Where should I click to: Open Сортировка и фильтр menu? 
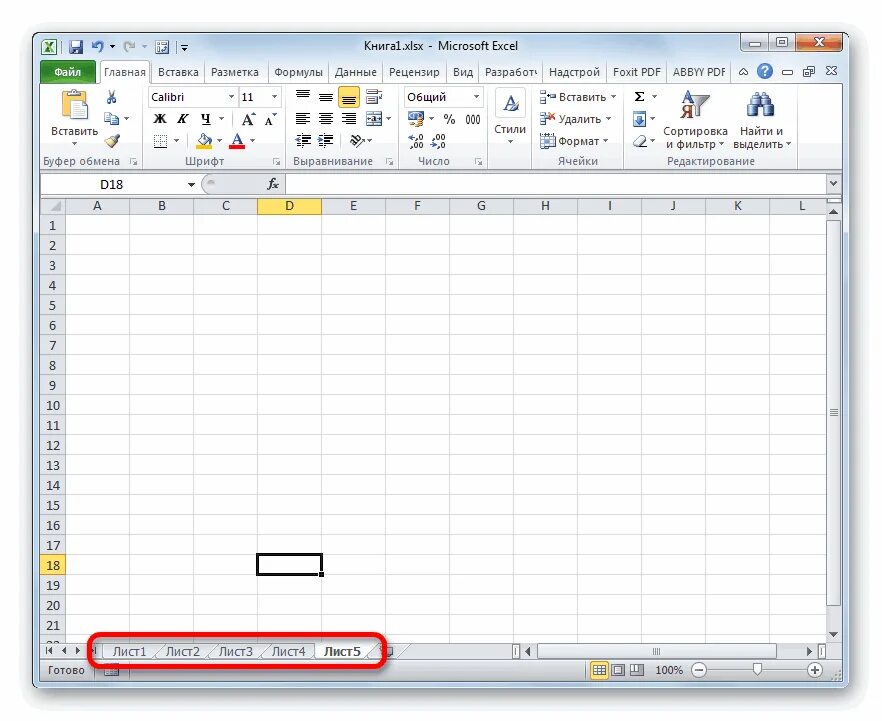point(695,120)
